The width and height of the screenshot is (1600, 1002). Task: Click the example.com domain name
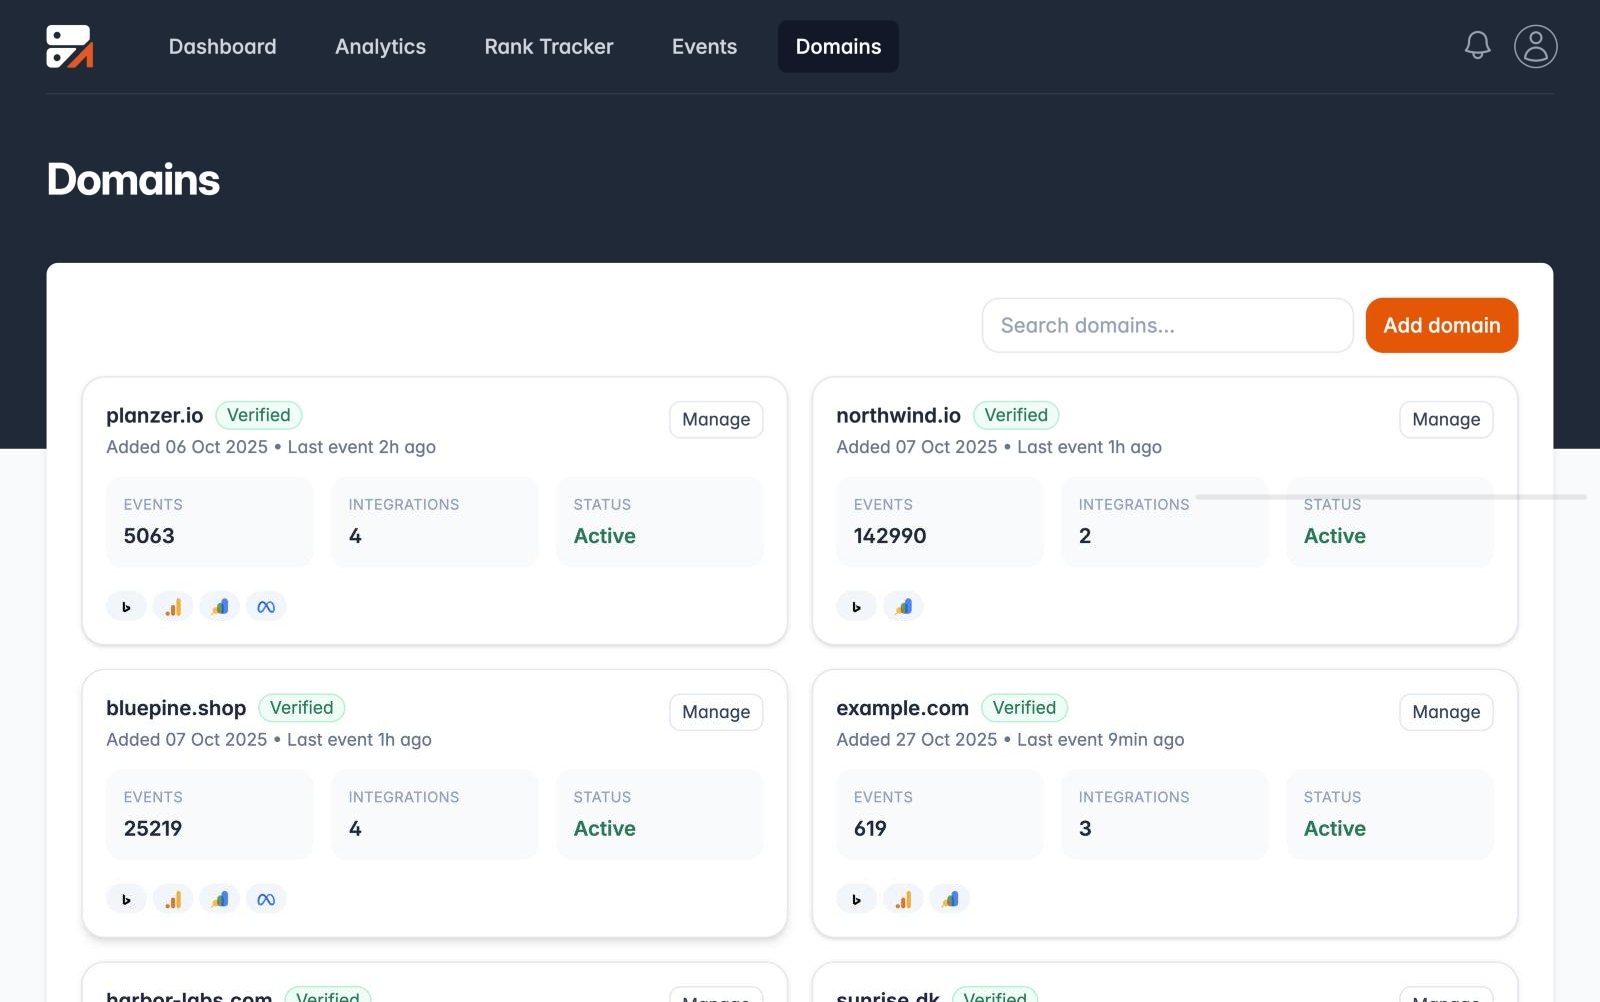coord(902,708)
